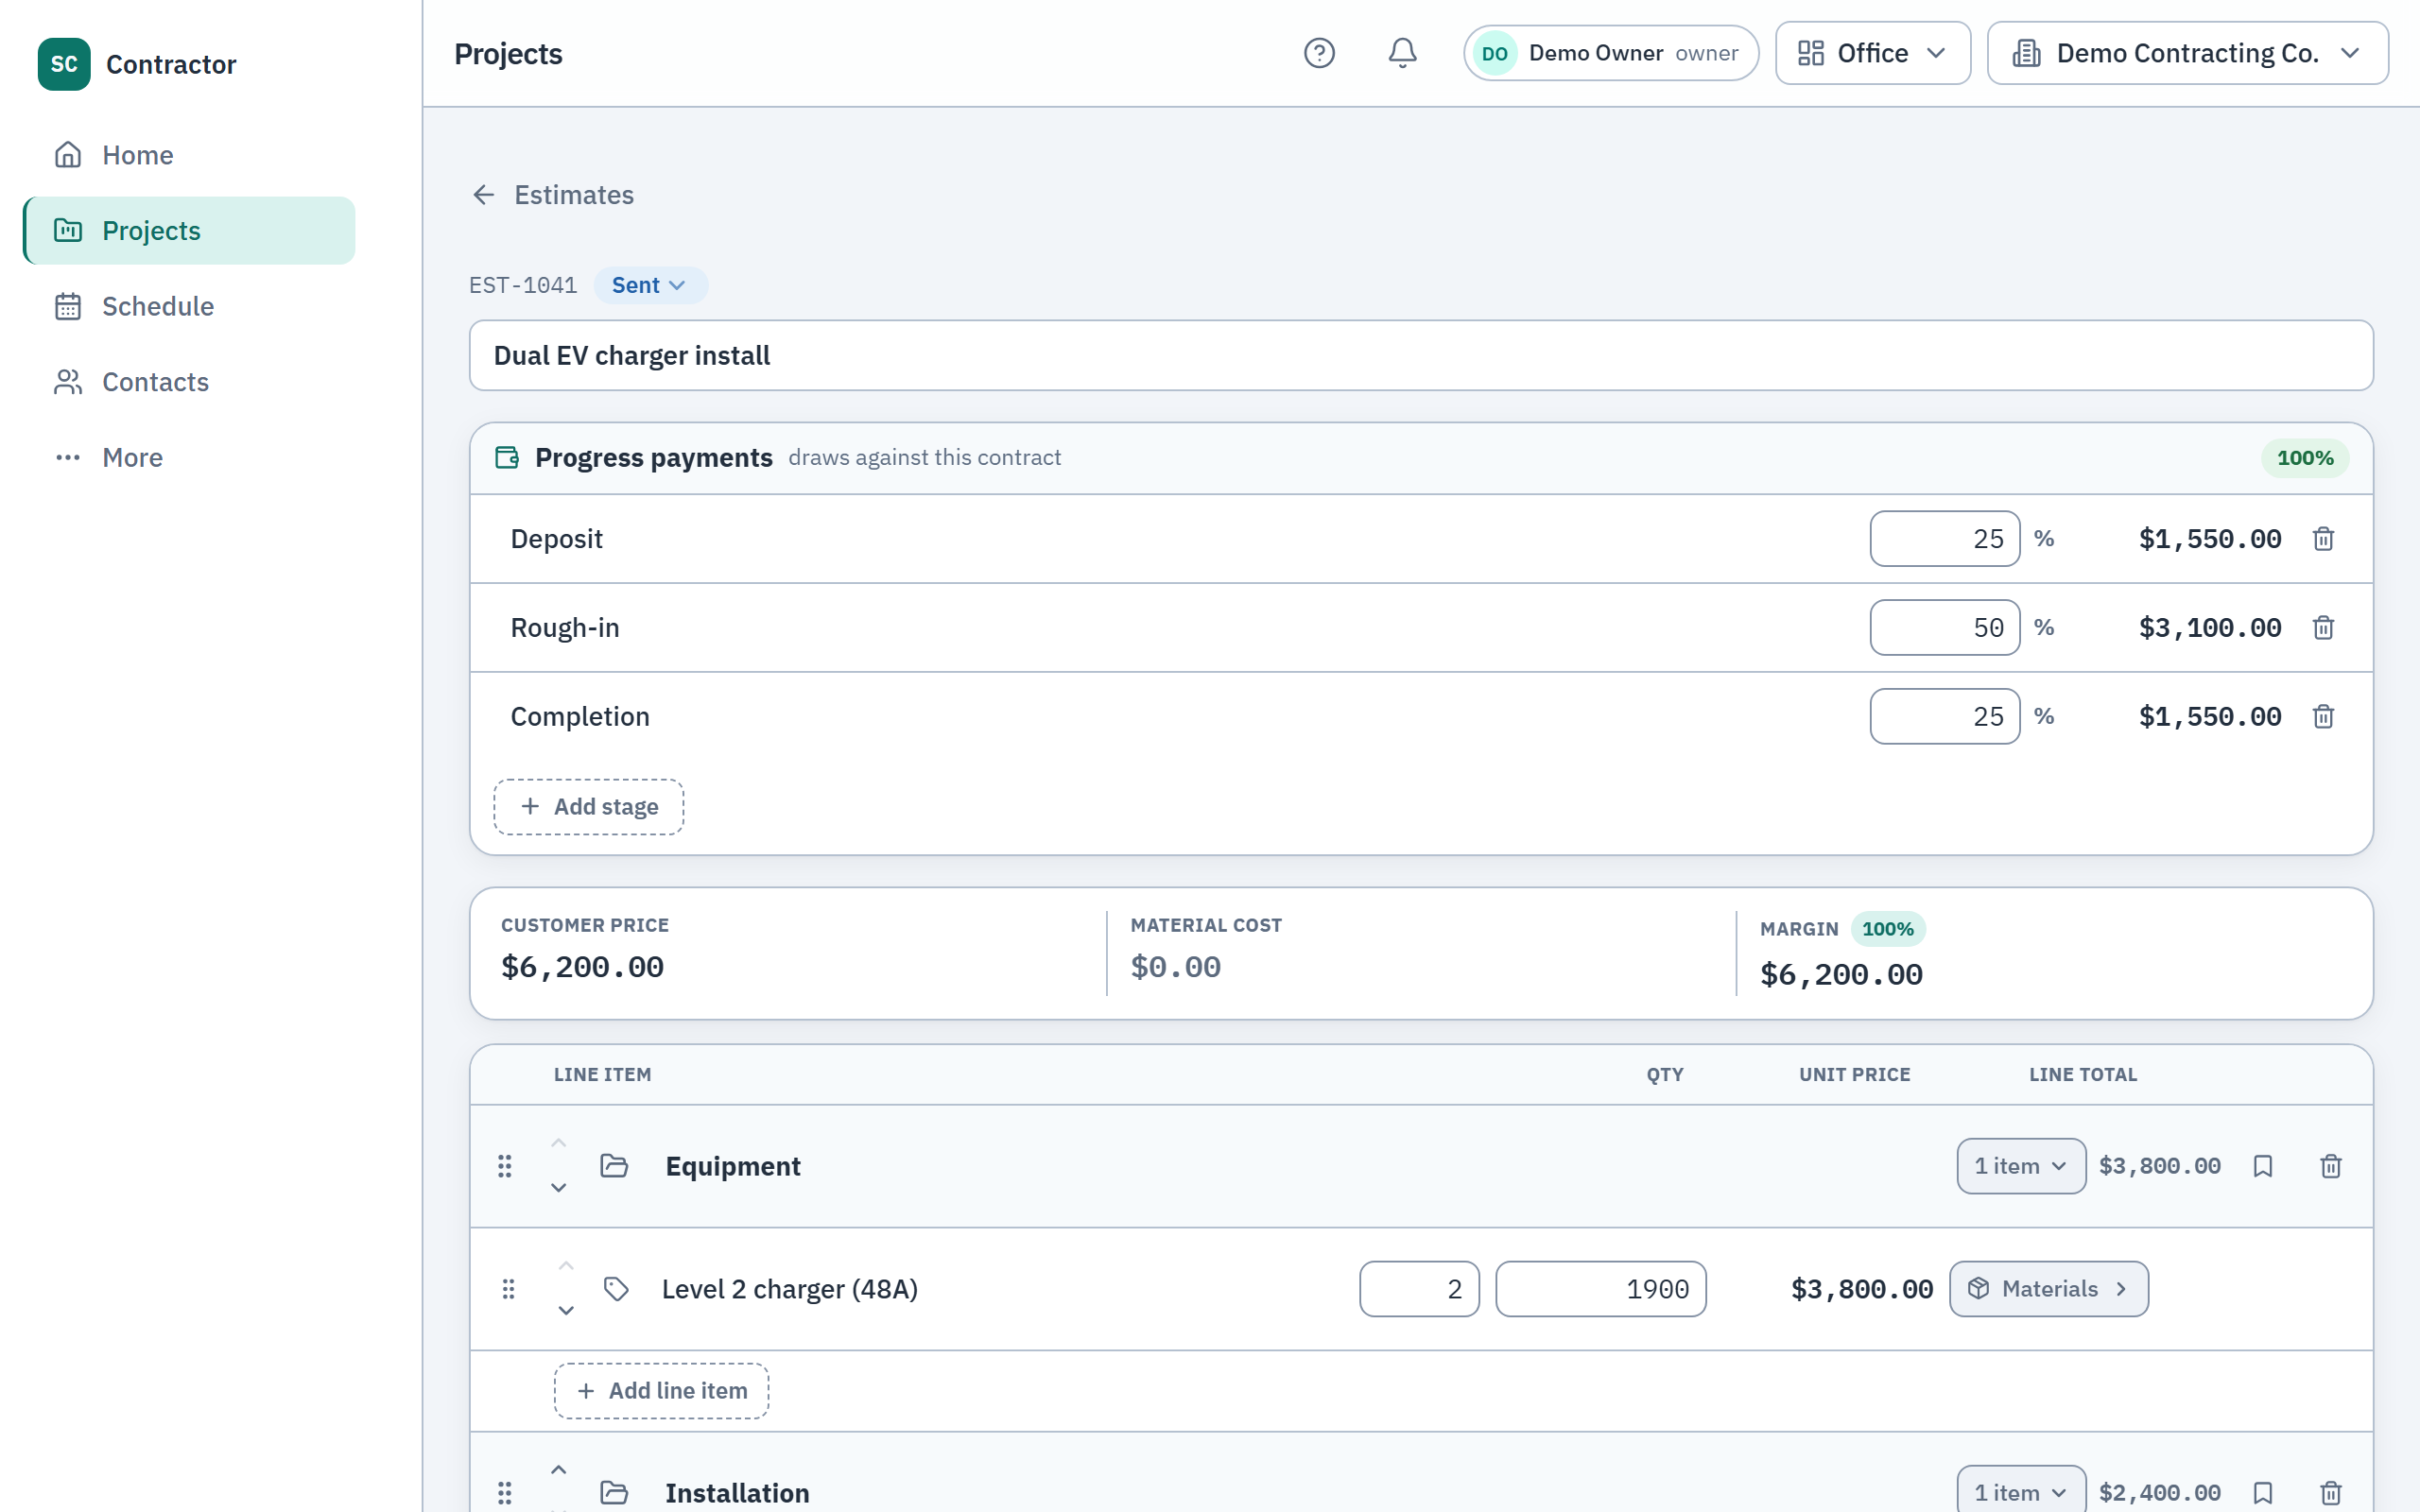
Task: Edit the estimate title Dual EV charger install
Action: (1421, 356)
